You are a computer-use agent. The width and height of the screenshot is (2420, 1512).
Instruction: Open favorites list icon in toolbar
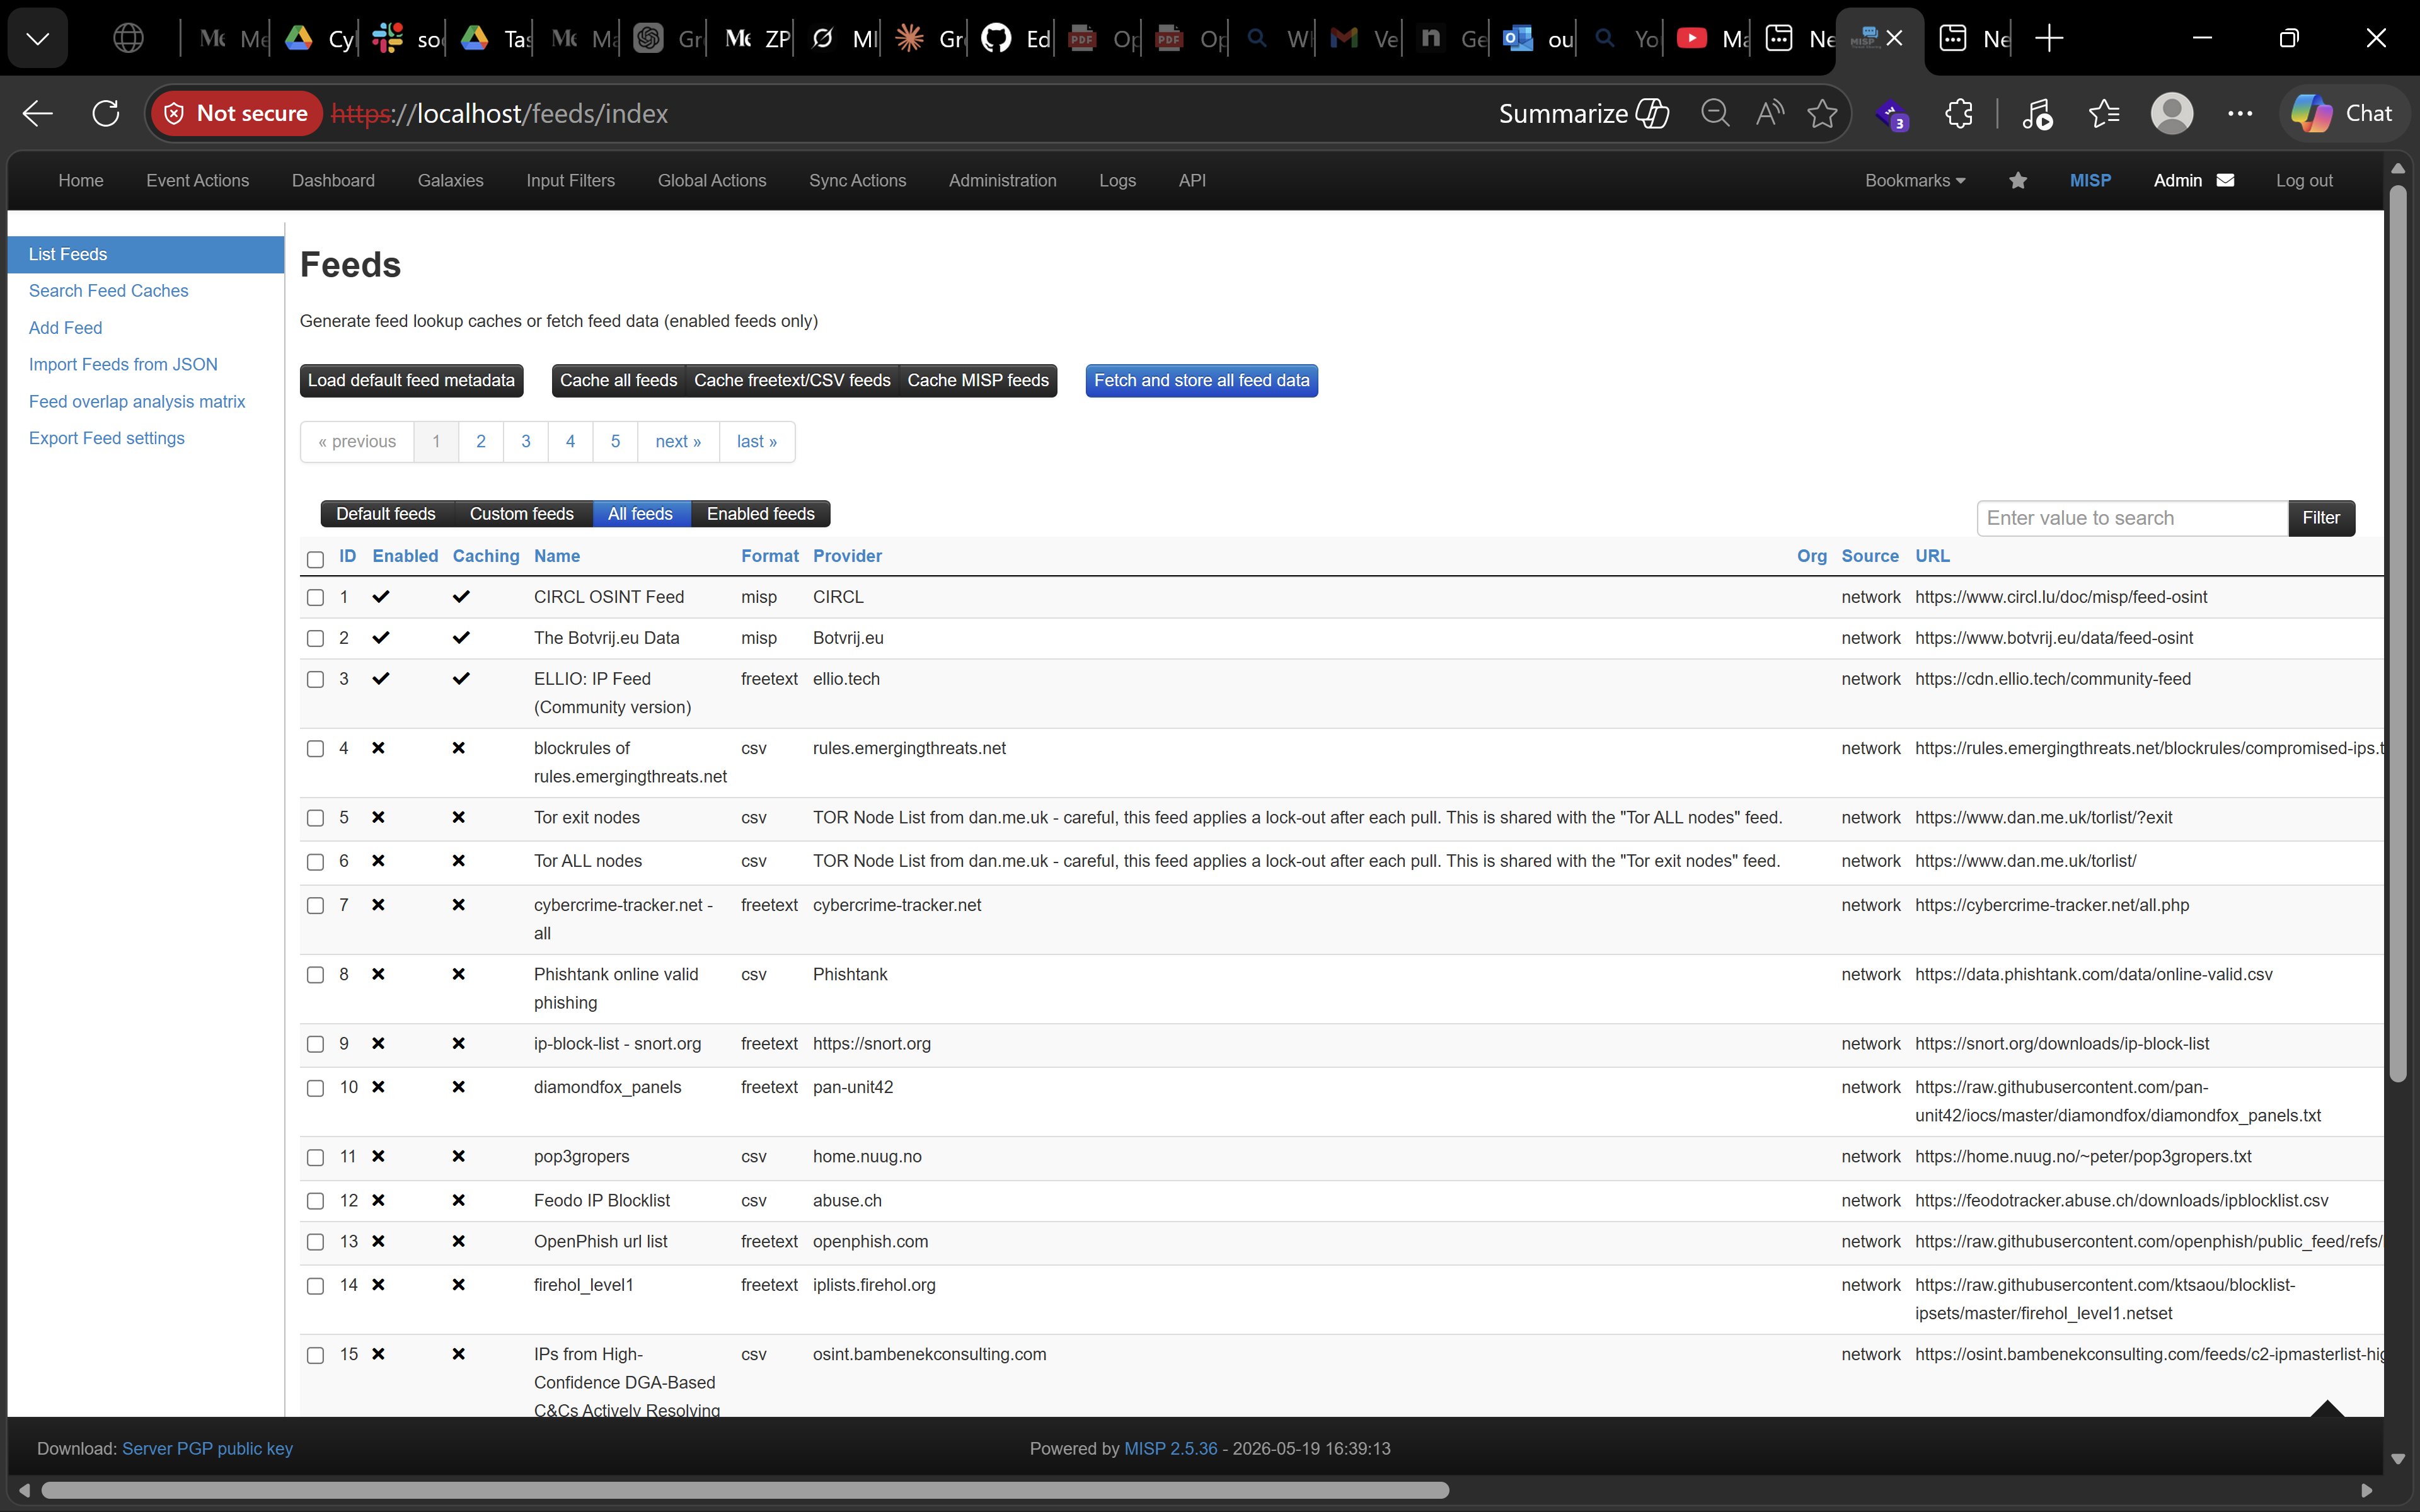click(x=2104, y=113)
